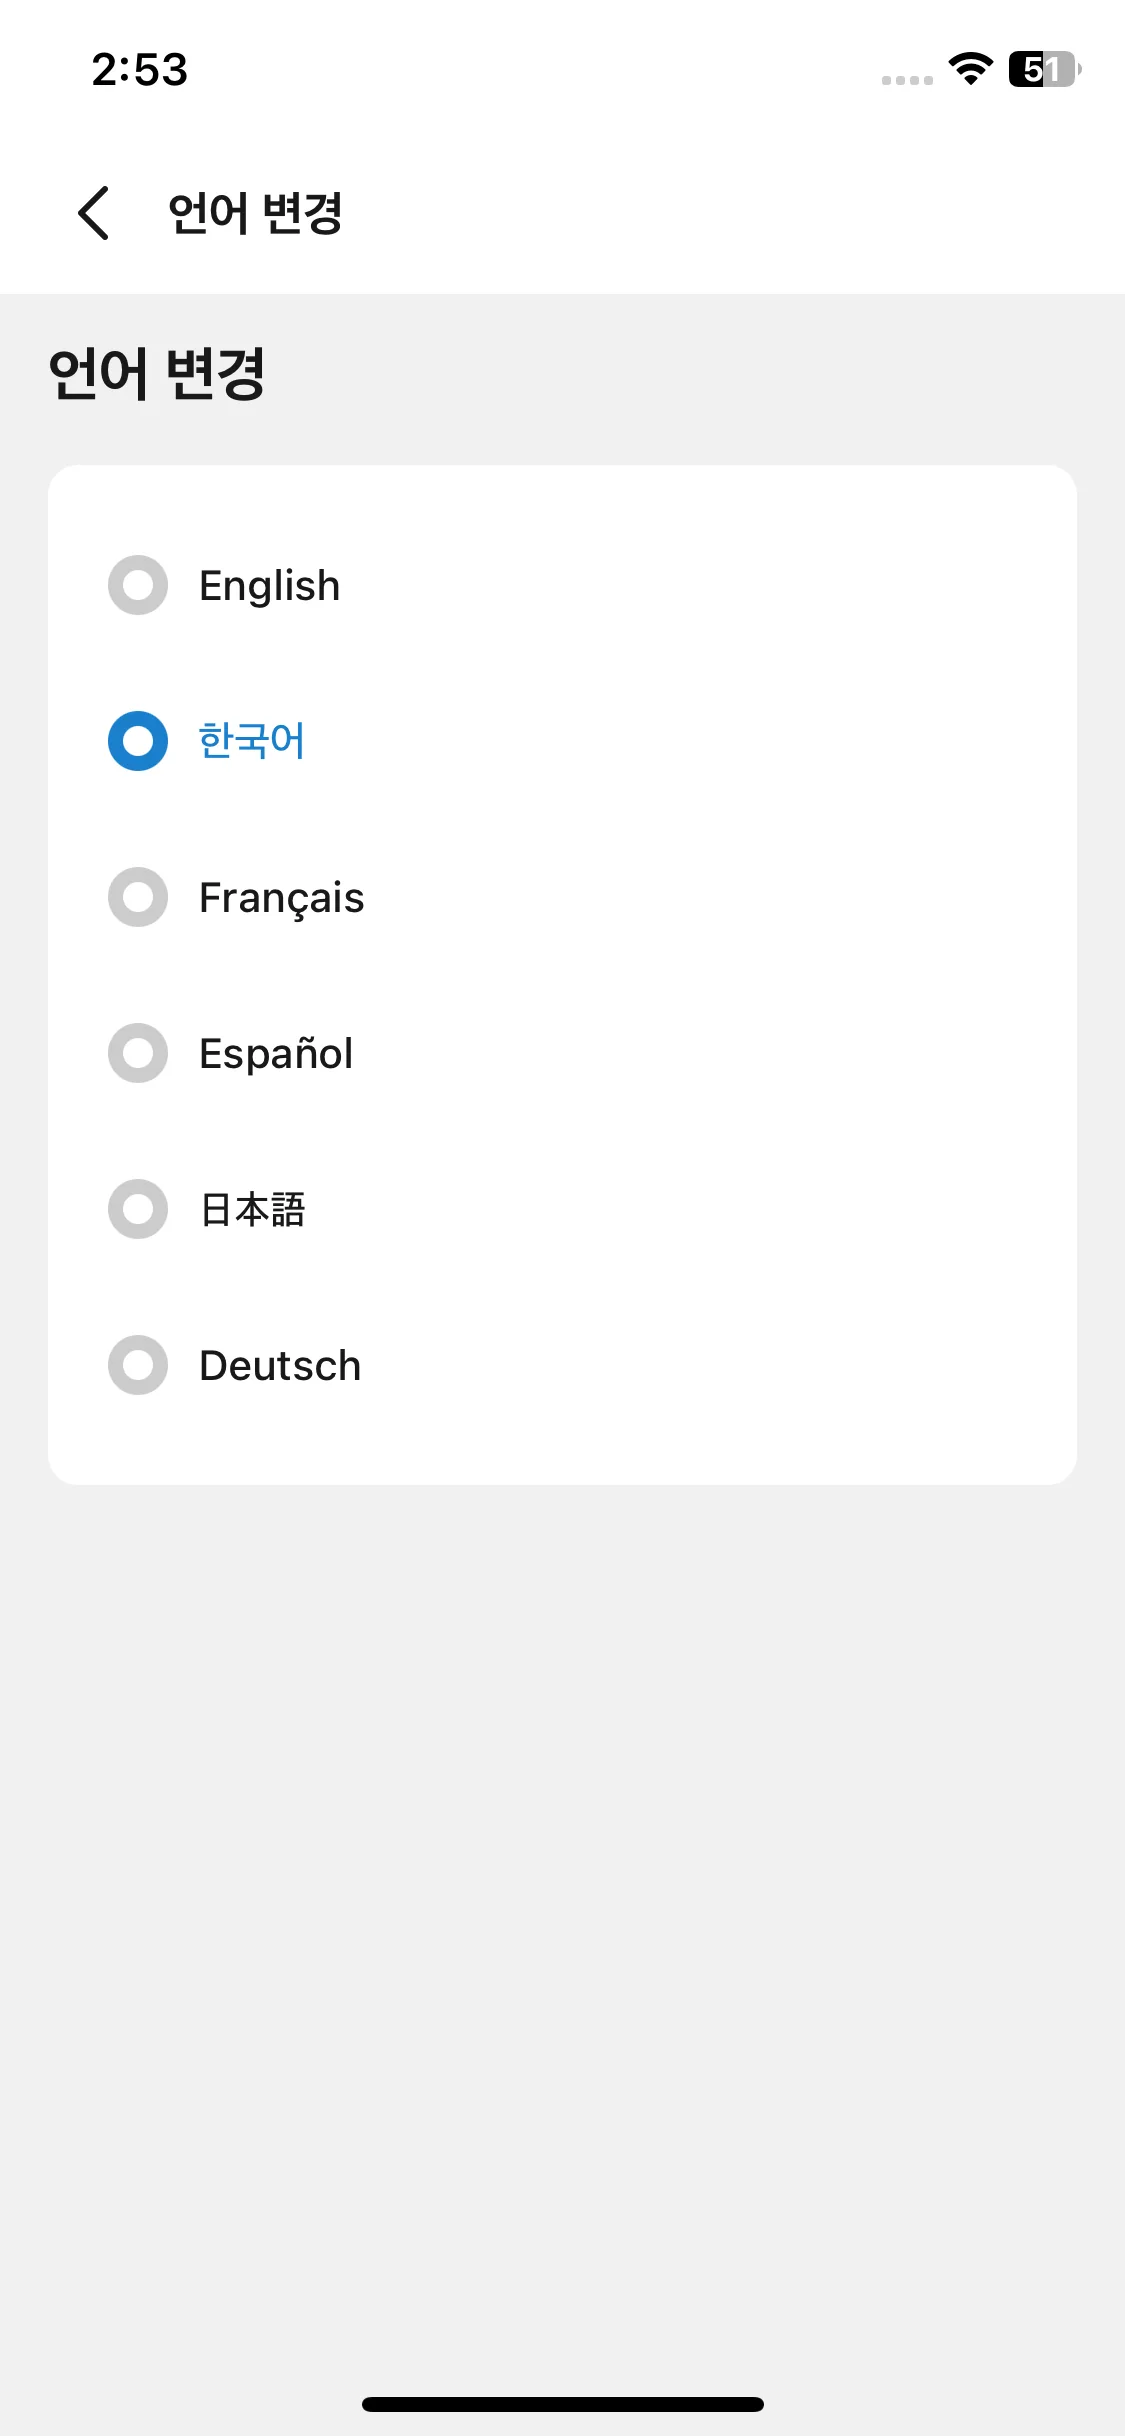Pick the Español radio button
1125x2436 pixels.
(138, 1053)
